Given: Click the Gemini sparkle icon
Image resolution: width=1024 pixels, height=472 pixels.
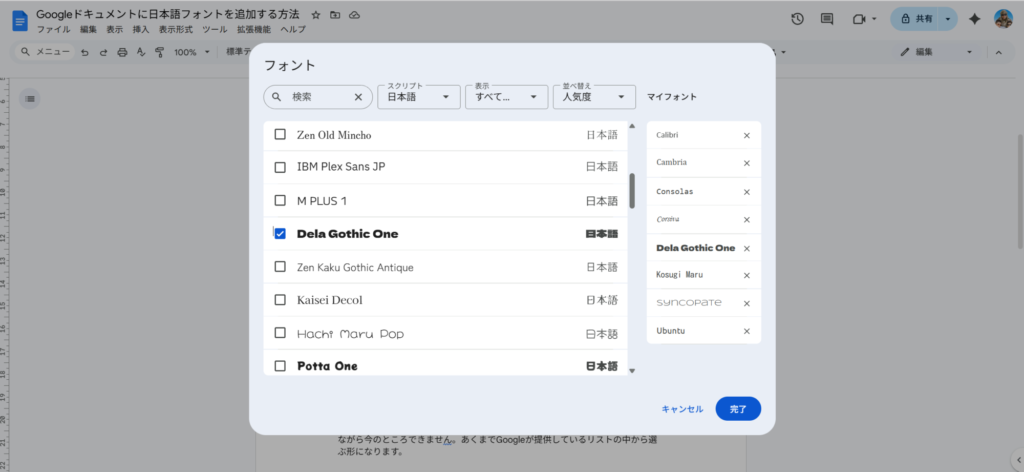Looking at the screenshot, I should pyautogui.click(x=974, y=19).
